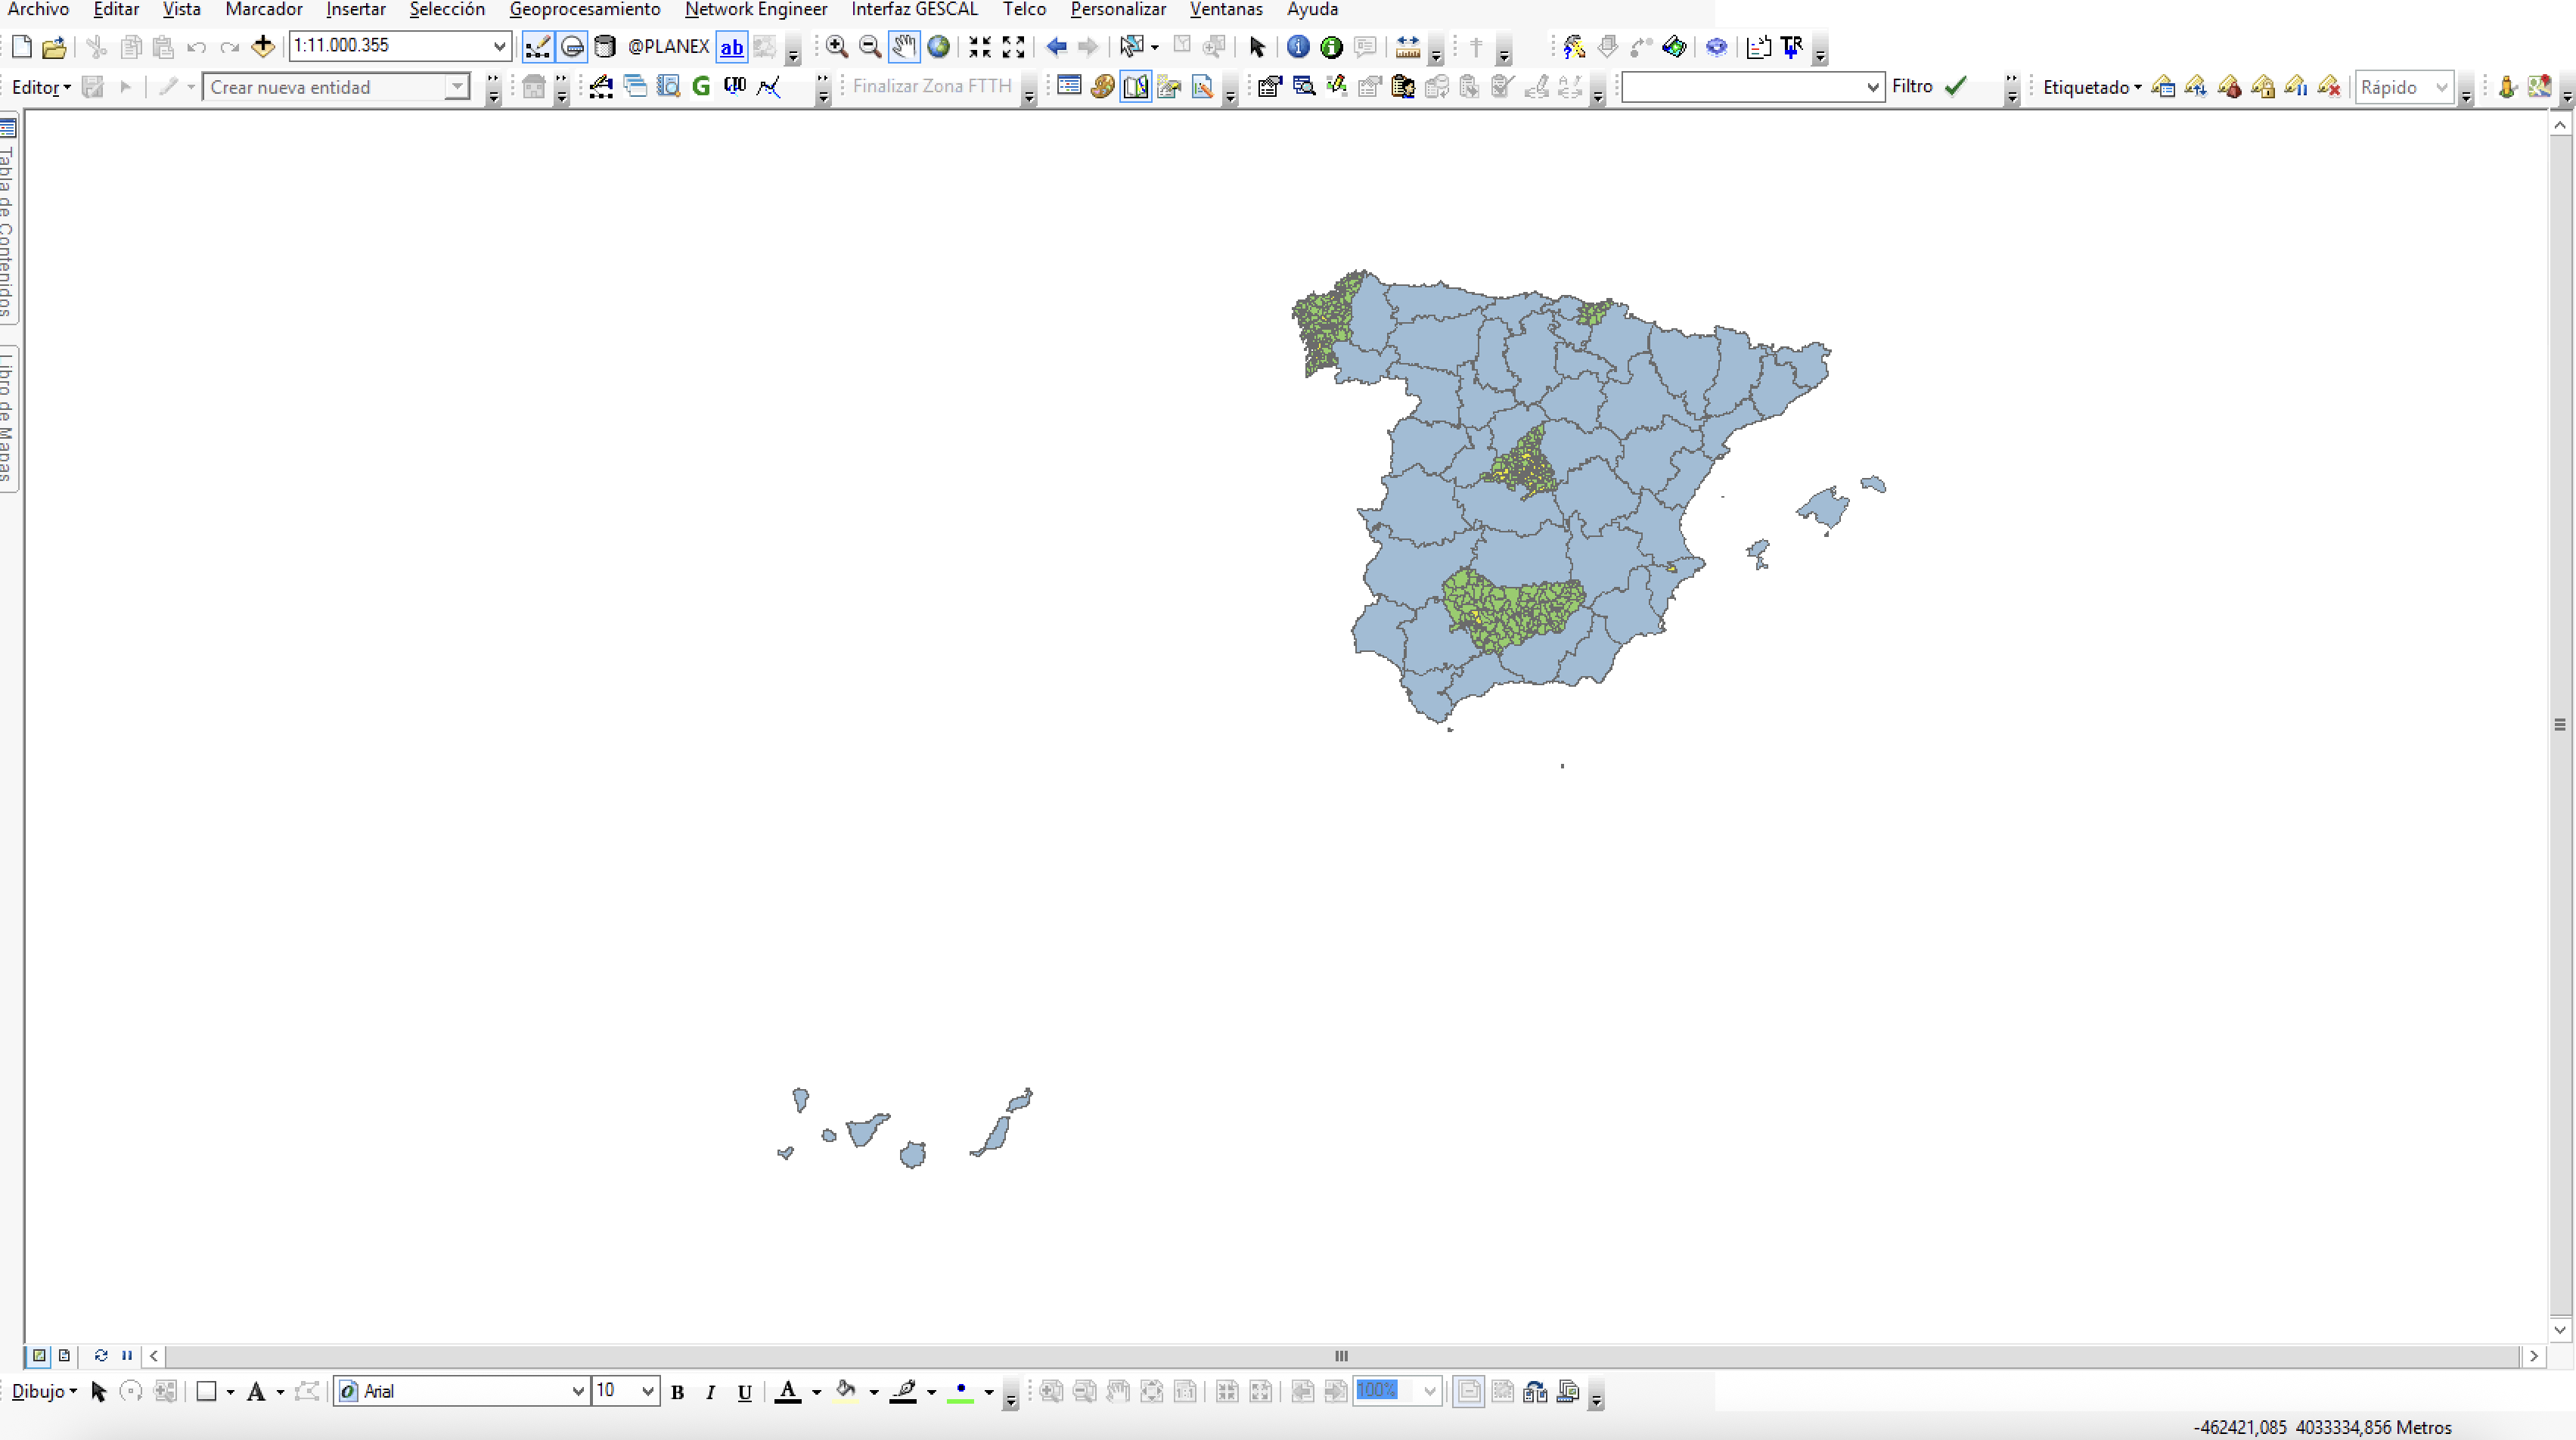Go back to previous extent
The height and width of the screenshot is (1440, 2576).
coord(1056,46)
